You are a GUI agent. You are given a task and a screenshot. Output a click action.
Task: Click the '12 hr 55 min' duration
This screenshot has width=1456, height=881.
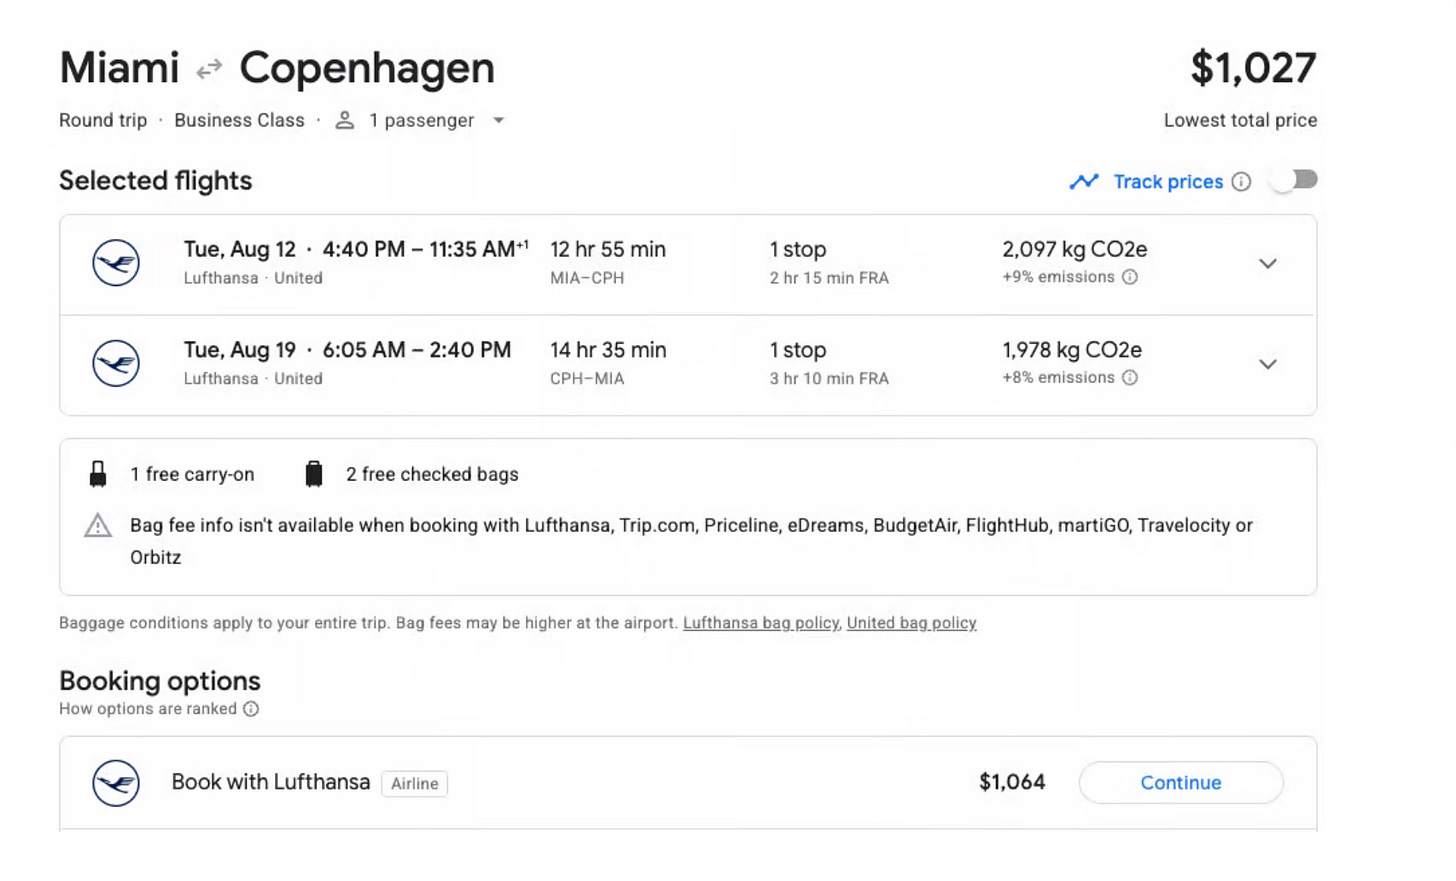click(x=608, y=249)
